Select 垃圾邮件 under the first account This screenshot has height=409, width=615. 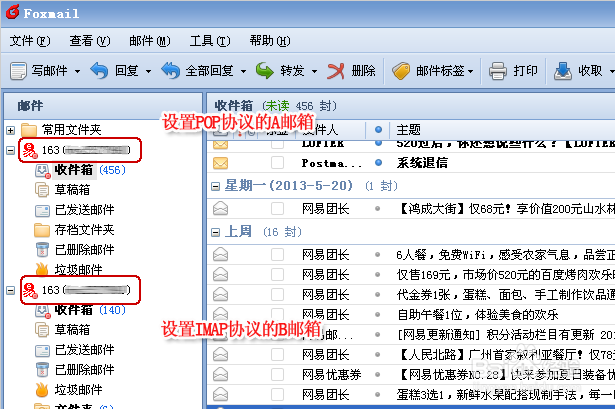tap(78, 270)
